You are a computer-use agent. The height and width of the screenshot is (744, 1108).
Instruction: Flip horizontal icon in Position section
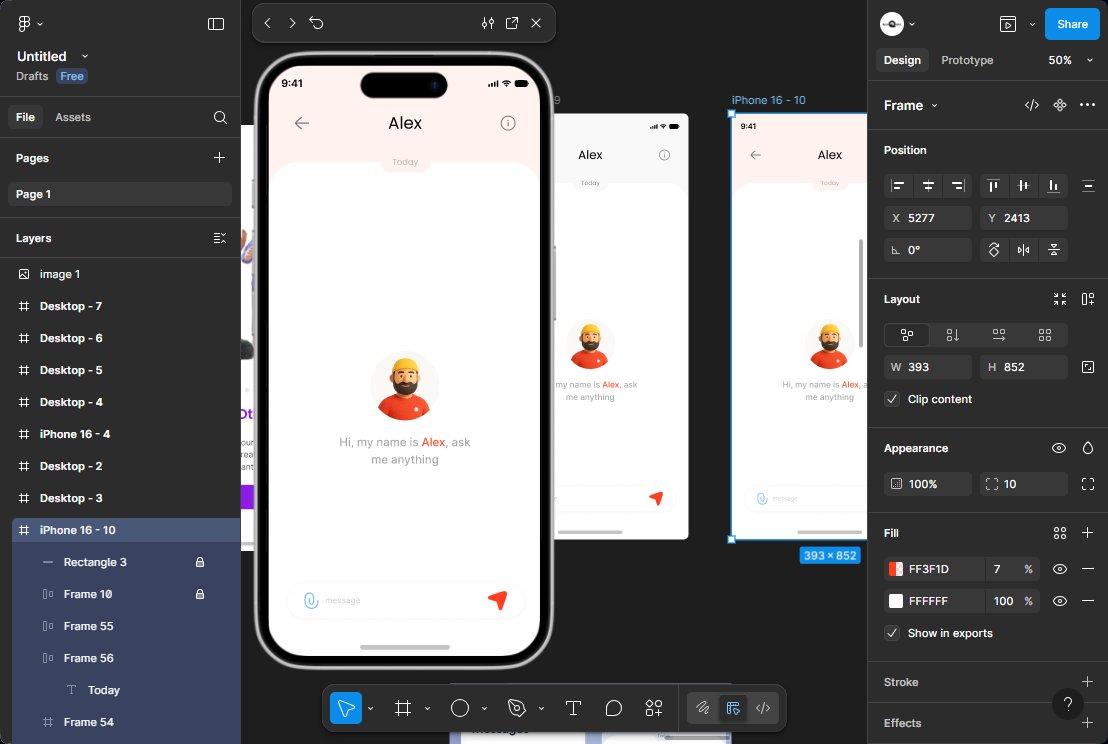tap(1023, 250)
